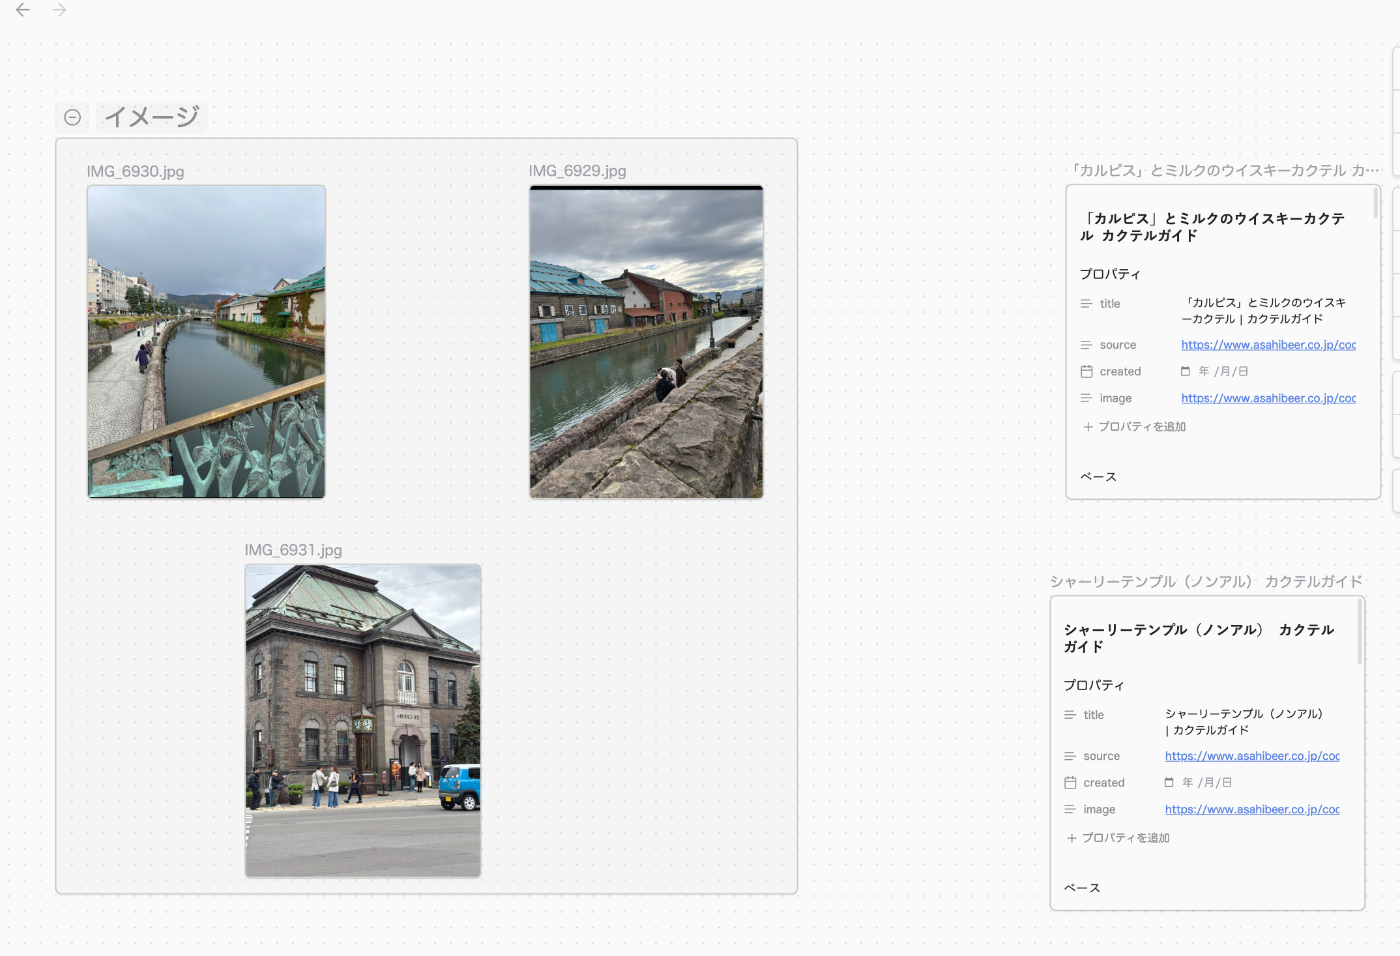The image size is (1400, 956).
Task: Click the title property icon in the カルピス card
Action: point(1086,304)
